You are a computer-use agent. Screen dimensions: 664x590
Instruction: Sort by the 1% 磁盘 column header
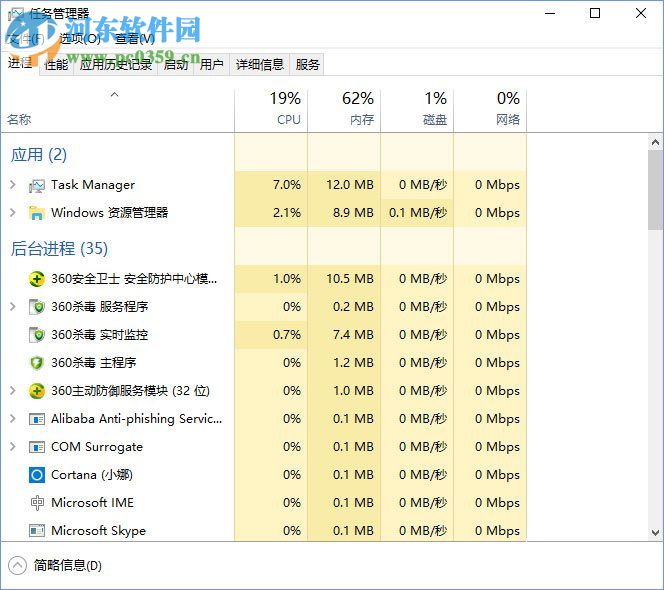pos(417,109)
